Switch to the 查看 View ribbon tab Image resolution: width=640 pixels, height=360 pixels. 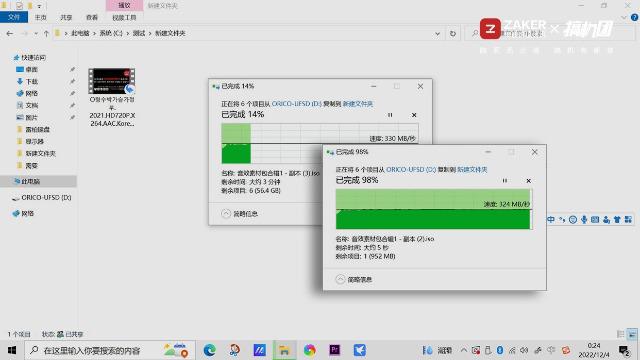click(92, 18)
